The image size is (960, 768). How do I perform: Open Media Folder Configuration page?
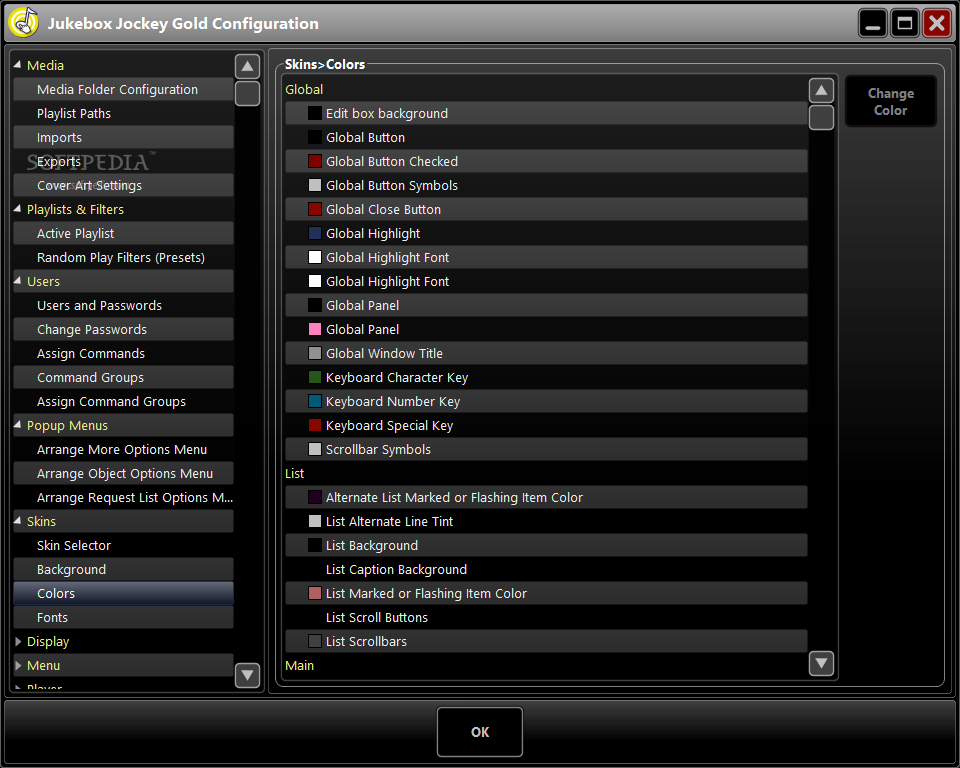(x=123, y=89)
